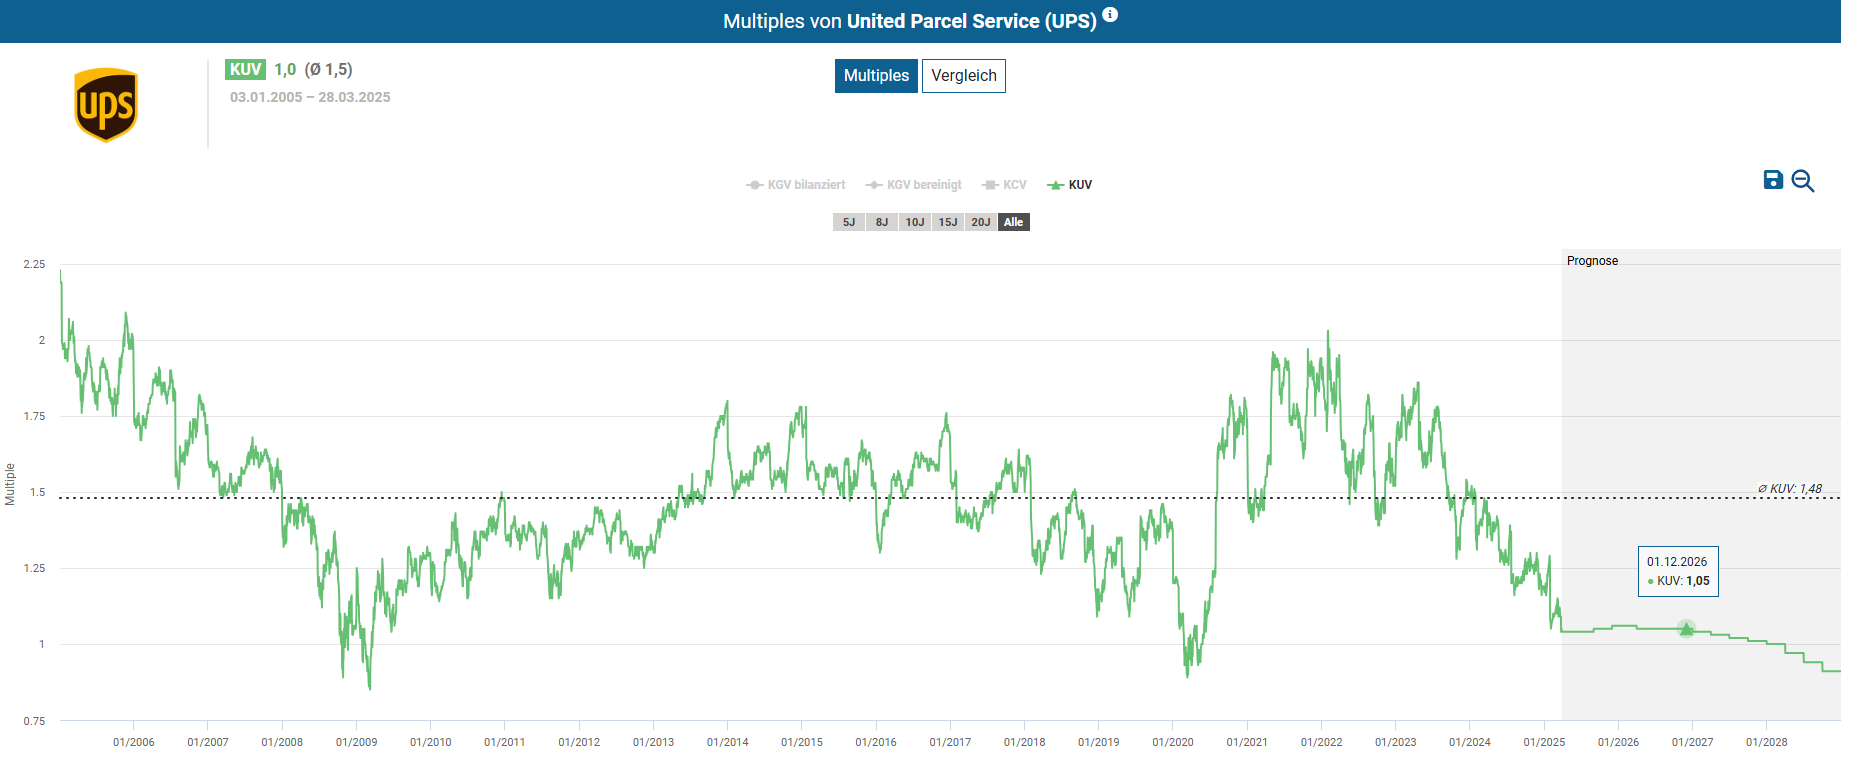Click the UPS company logo
Screen dimensions: 1849x763
click(x=106, y=105)
